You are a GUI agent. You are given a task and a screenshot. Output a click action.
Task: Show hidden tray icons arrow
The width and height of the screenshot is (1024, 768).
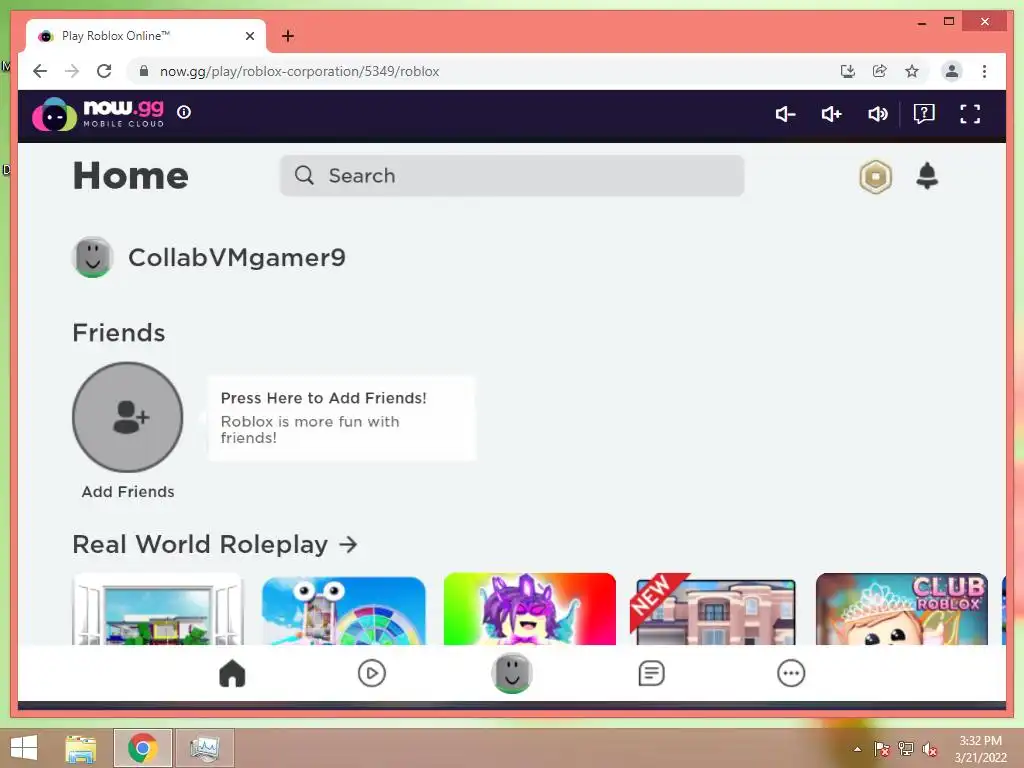(857, 749)
